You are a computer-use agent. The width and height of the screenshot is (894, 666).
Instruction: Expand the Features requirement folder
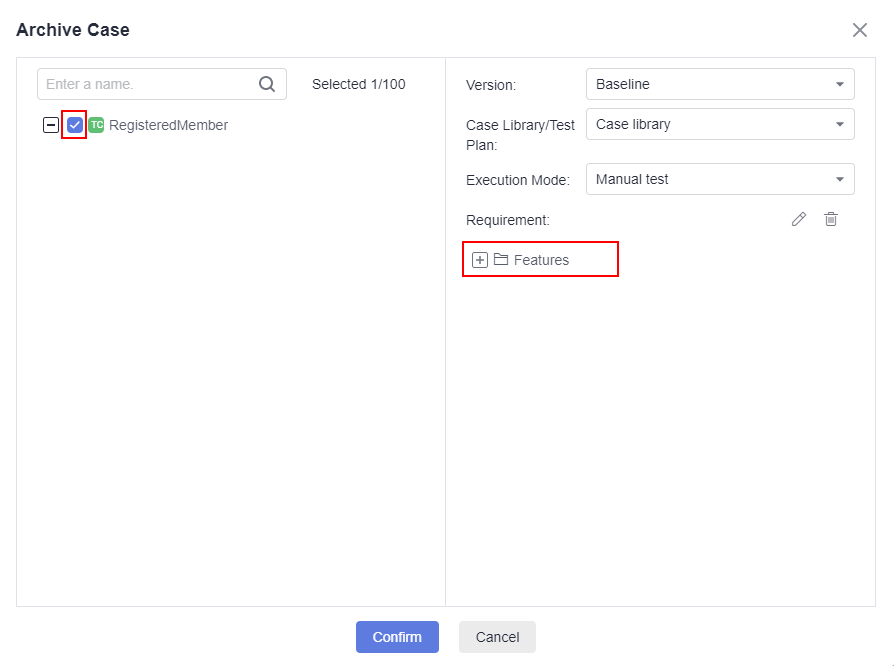click(x=479, y=260)
